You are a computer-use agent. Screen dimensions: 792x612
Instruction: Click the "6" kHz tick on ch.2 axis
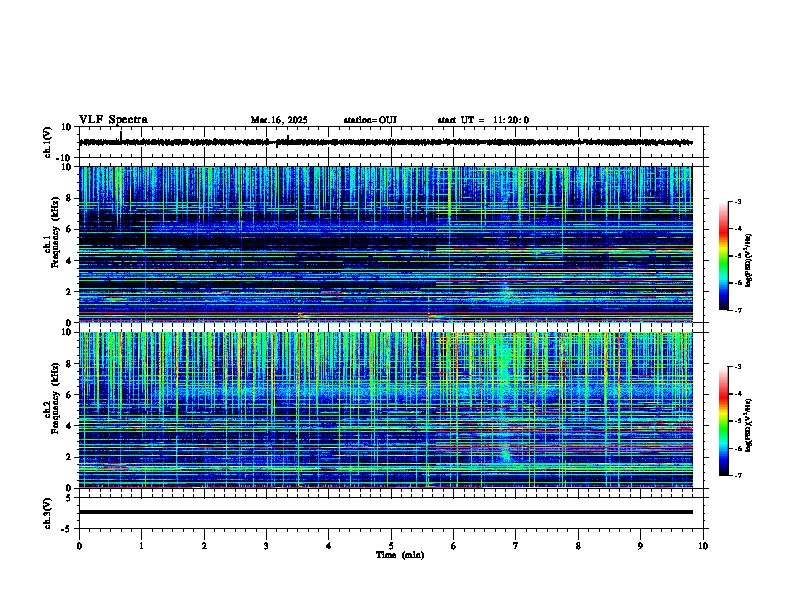70,395
